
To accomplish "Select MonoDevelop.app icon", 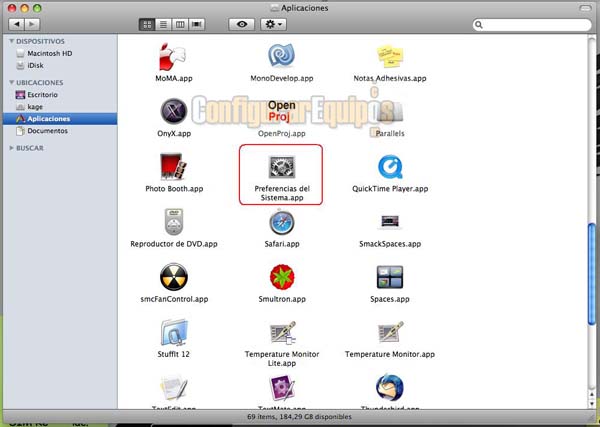I will tap(282, 56).
